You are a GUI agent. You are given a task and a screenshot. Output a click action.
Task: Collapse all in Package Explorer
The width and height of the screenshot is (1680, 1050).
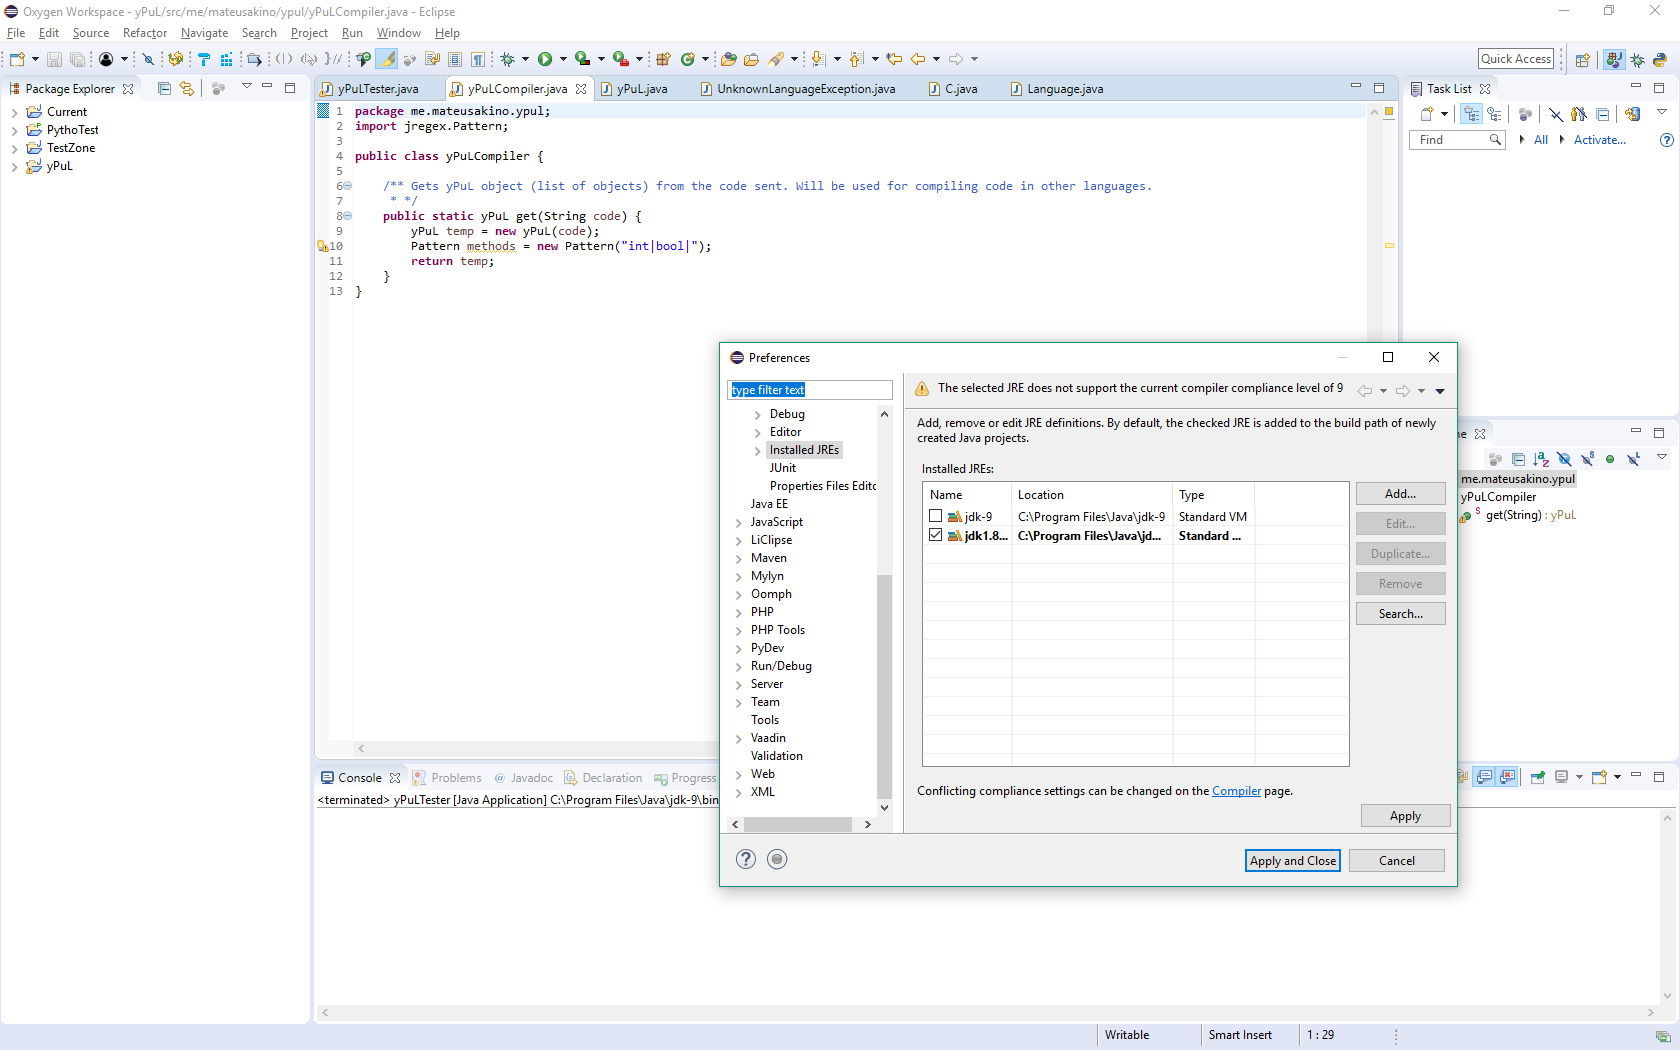[x=164, y=89]
